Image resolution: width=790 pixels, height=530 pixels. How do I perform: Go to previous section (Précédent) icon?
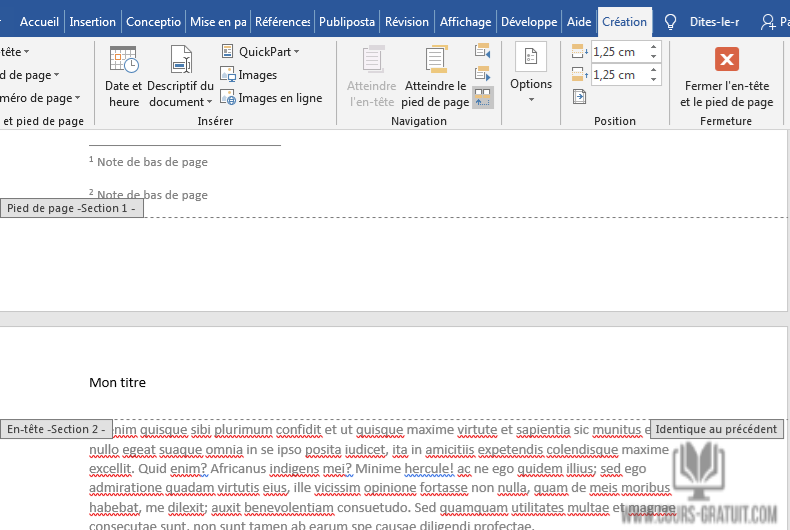(x=483, y=51)
